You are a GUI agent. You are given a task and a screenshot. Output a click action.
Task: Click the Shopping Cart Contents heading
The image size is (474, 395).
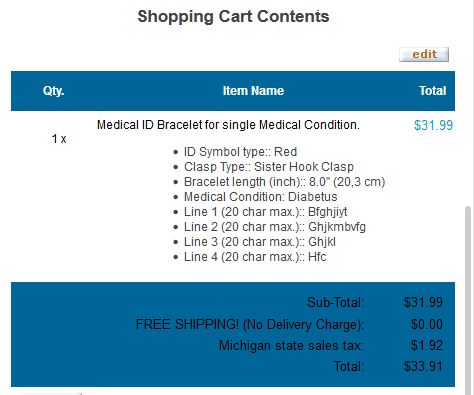233,17
